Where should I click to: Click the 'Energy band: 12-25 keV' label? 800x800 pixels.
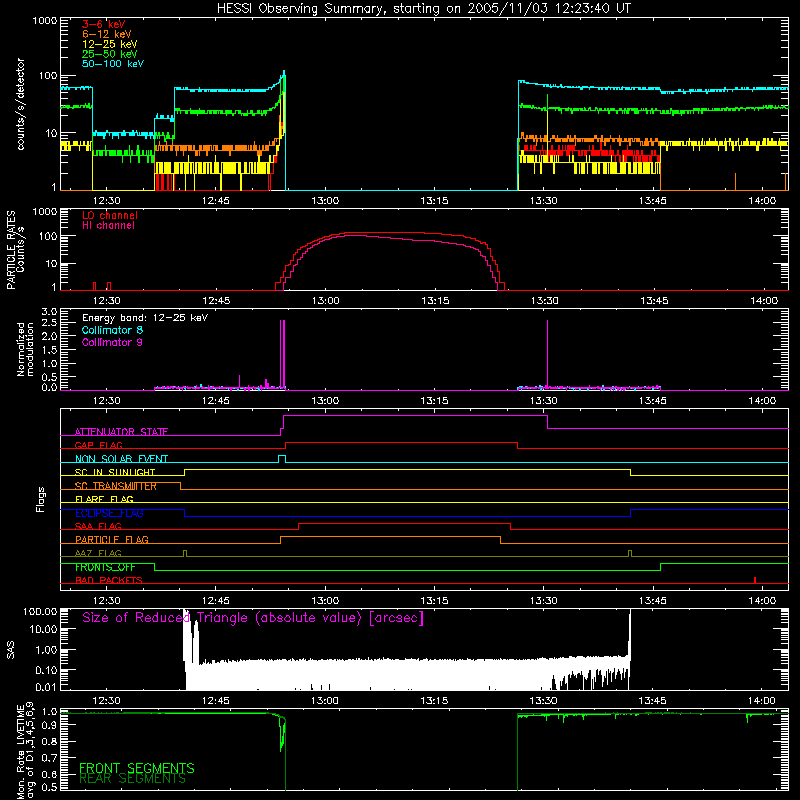[x=145, y=318]
